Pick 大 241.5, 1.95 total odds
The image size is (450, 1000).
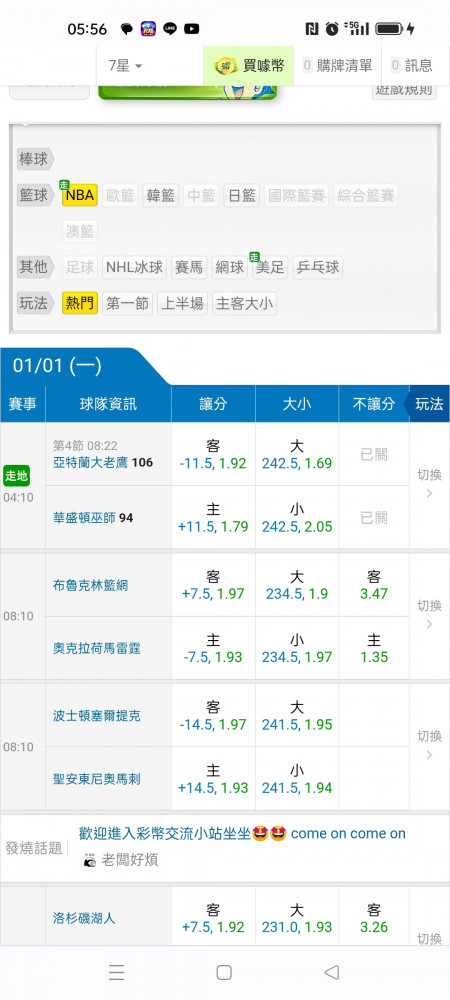(x=296, y=716)
